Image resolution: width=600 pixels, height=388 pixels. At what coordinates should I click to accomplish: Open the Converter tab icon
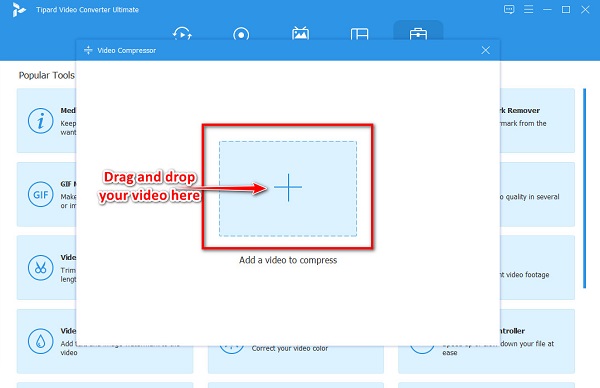click(x=182, y=34)
